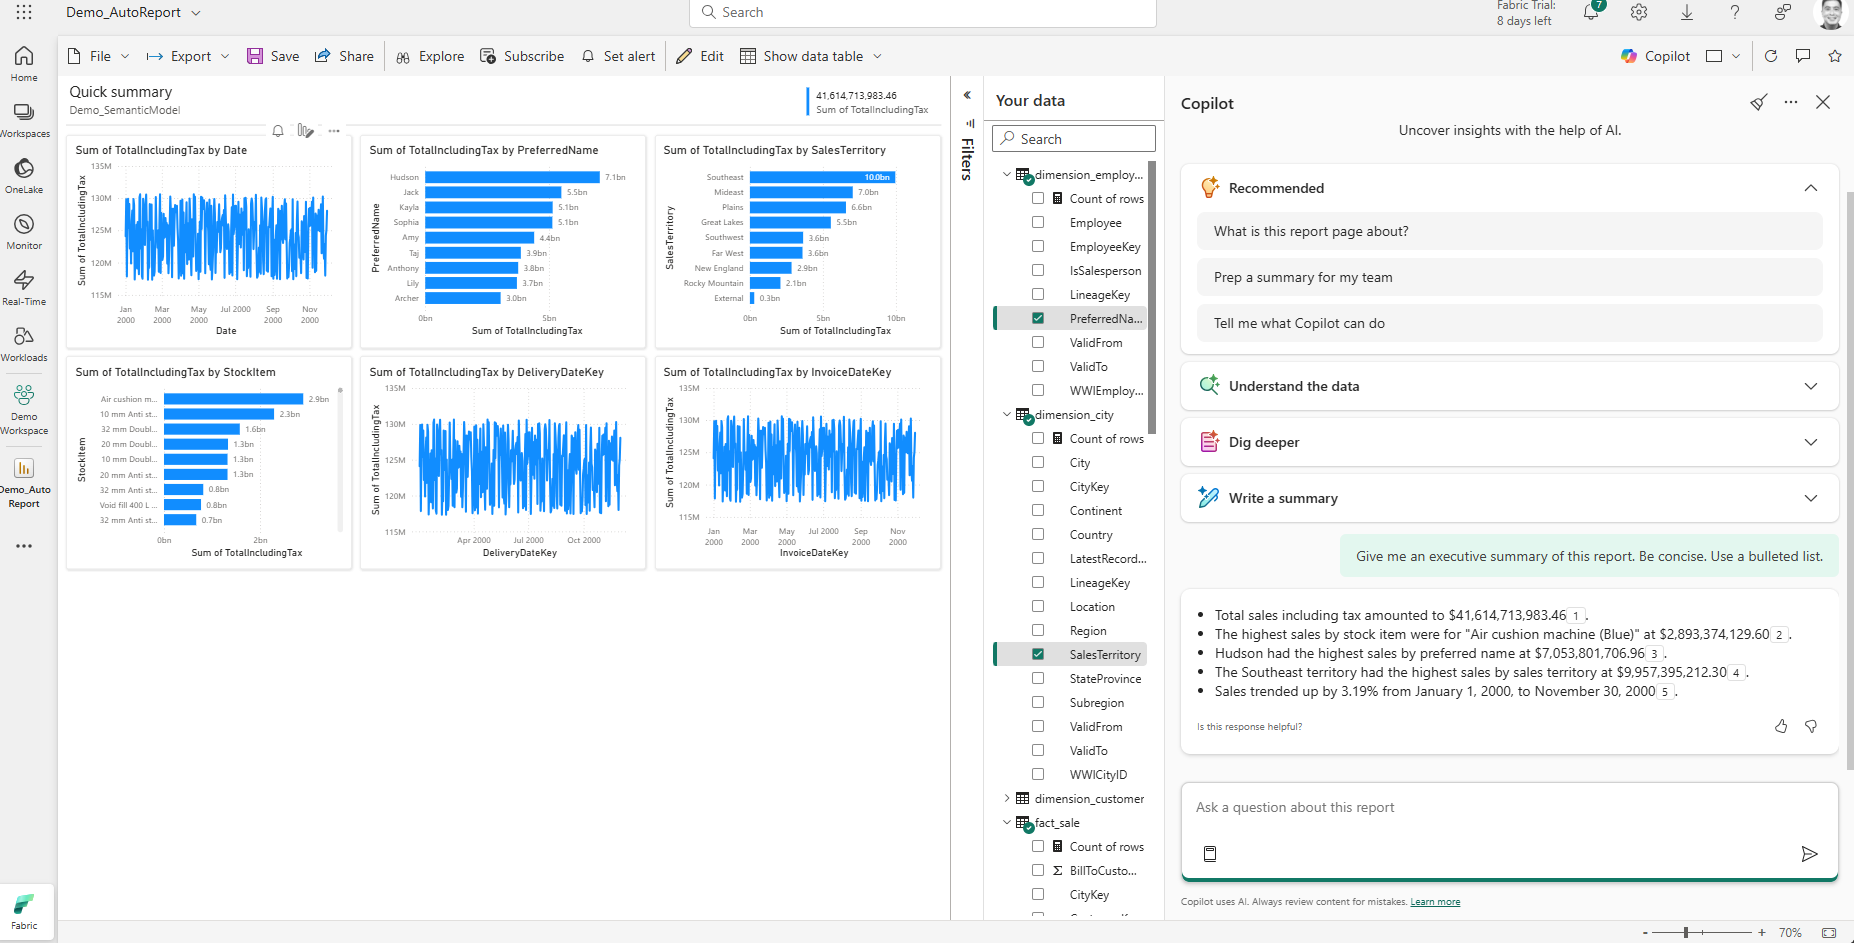Send the Copilot question arrow
Image resolution: width=1854 pixels, height=943 pixels.
1809,854
